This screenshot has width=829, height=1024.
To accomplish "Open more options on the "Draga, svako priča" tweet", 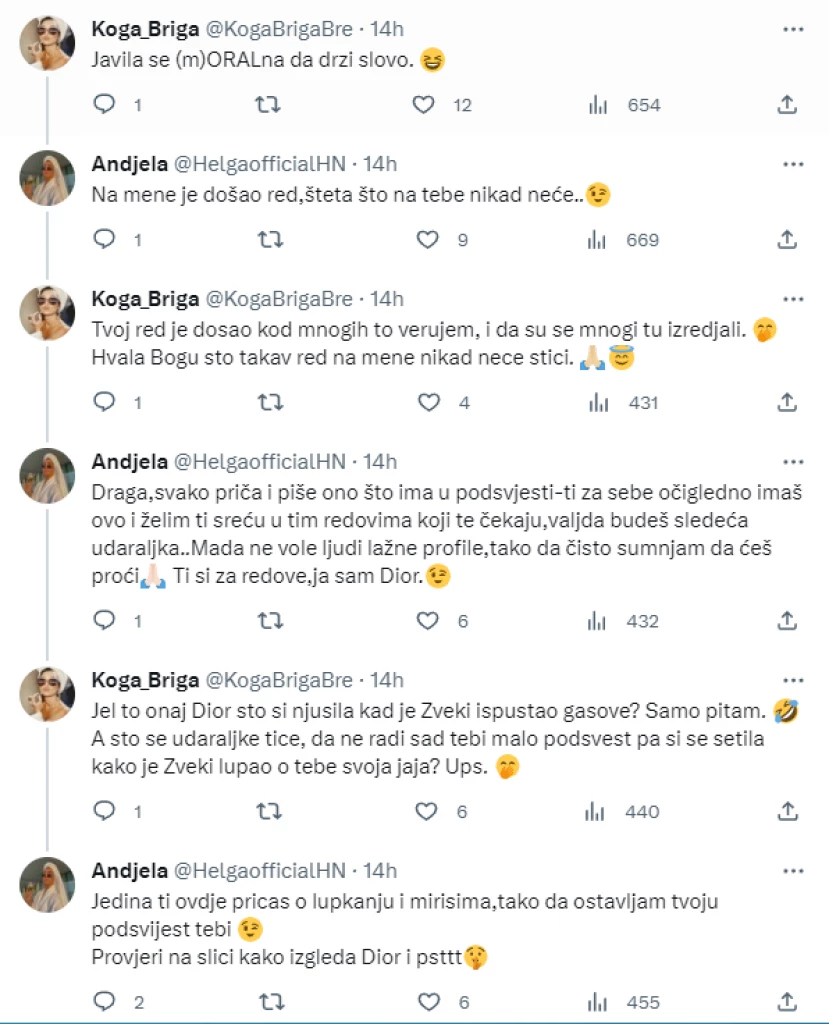I will pyautogui.click(x=793, y=462).
